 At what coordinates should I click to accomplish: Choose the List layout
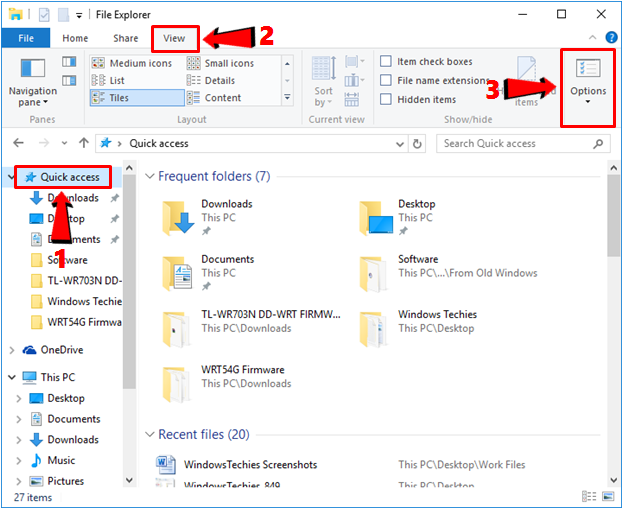point(108,81)
